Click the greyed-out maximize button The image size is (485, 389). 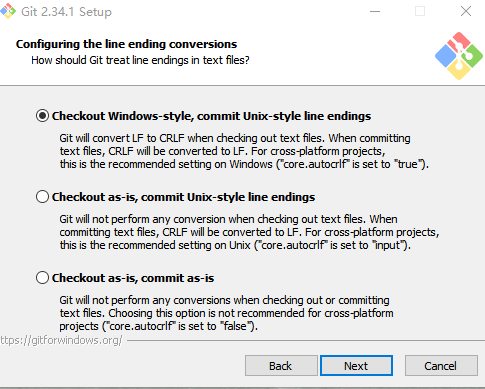coord(420,11)
